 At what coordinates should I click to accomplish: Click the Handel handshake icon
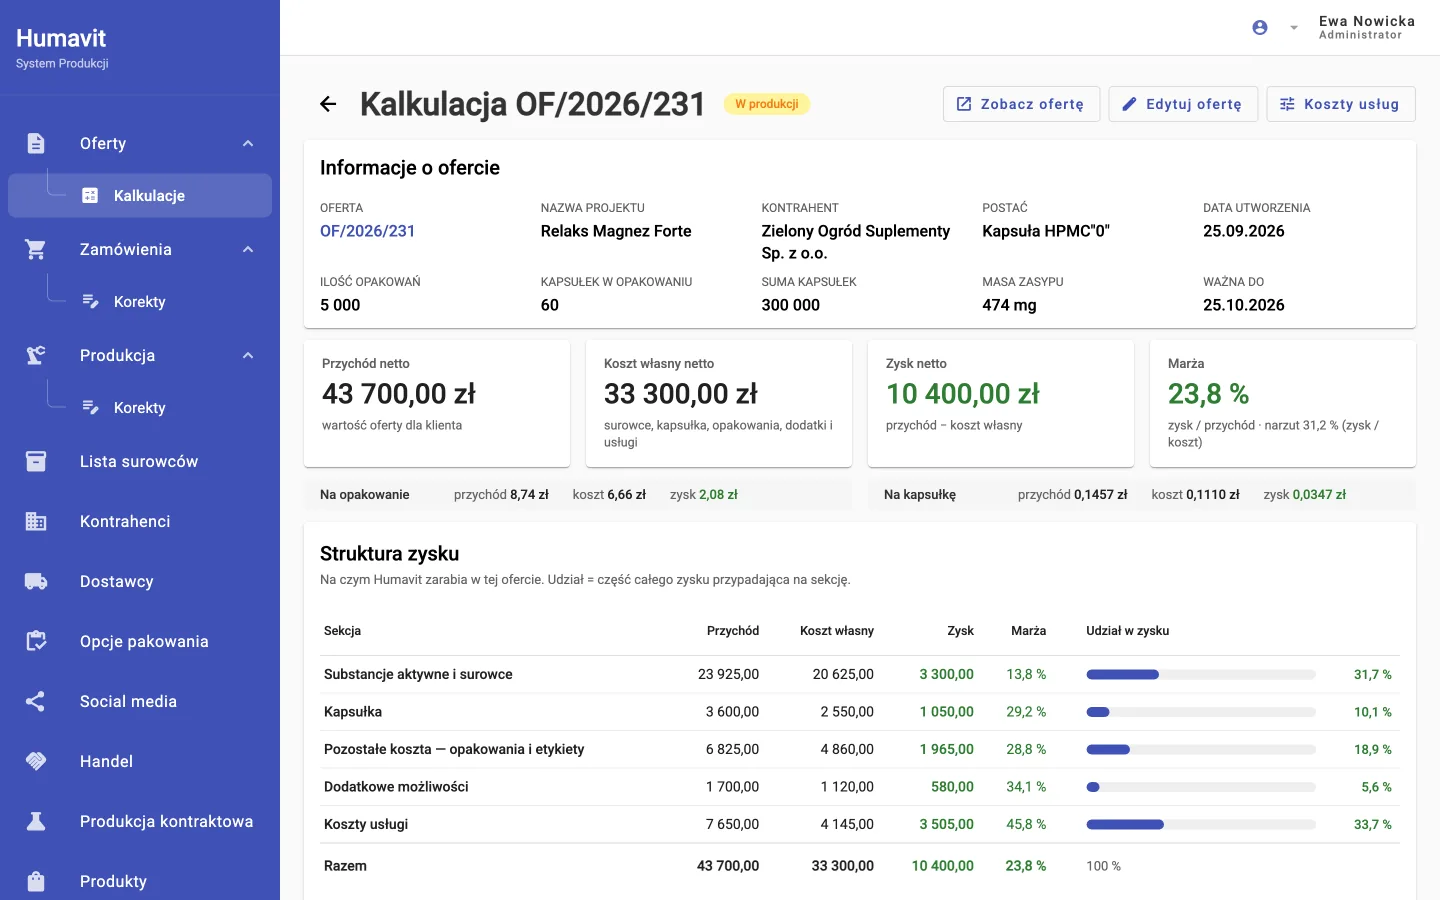coord(36,761)
